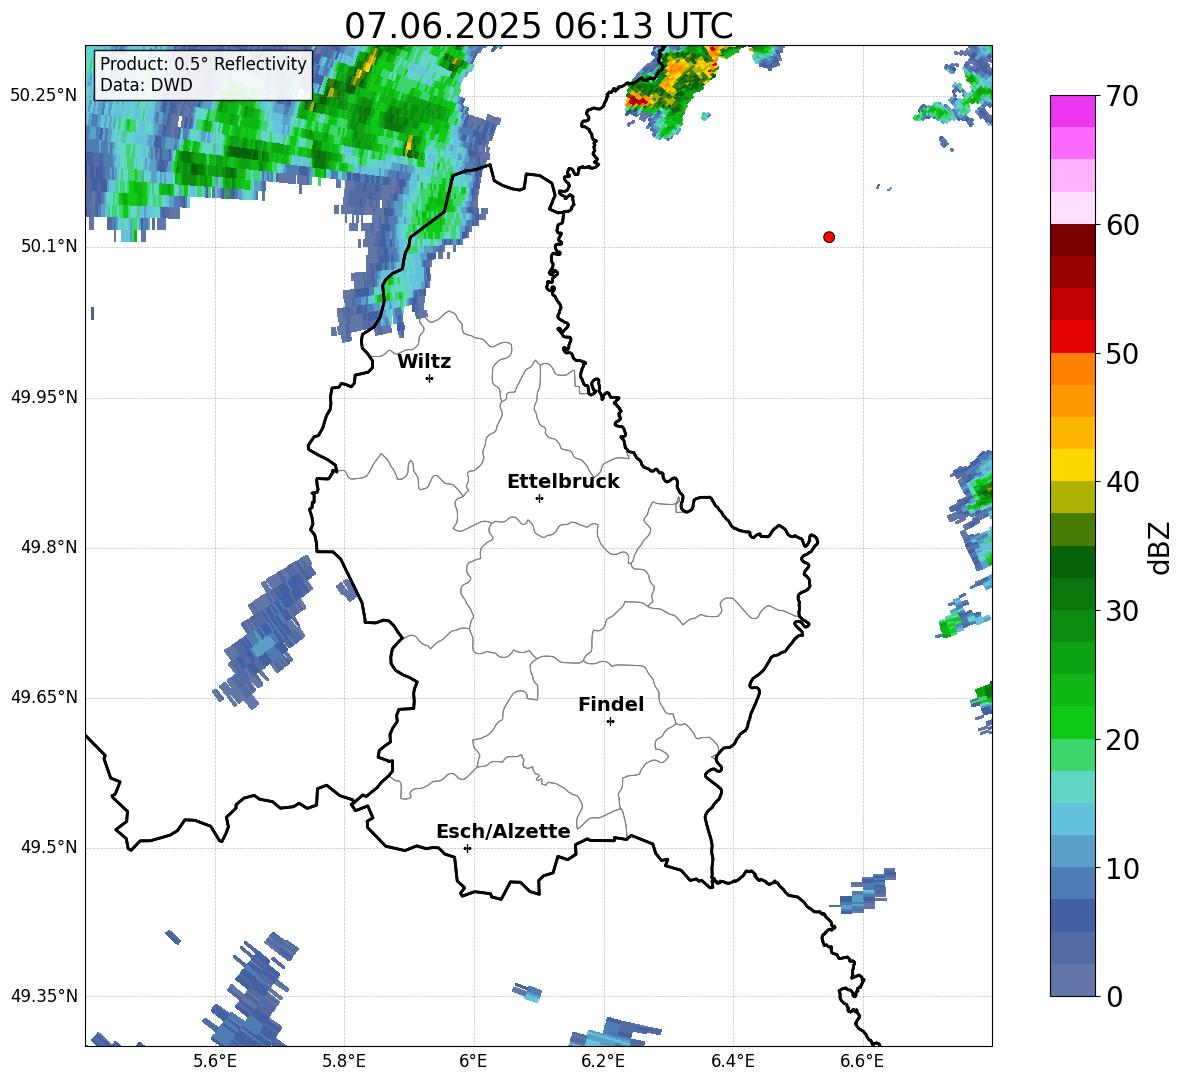
Task: Click the red dot marker on the map
Action: tap(829, 237)
